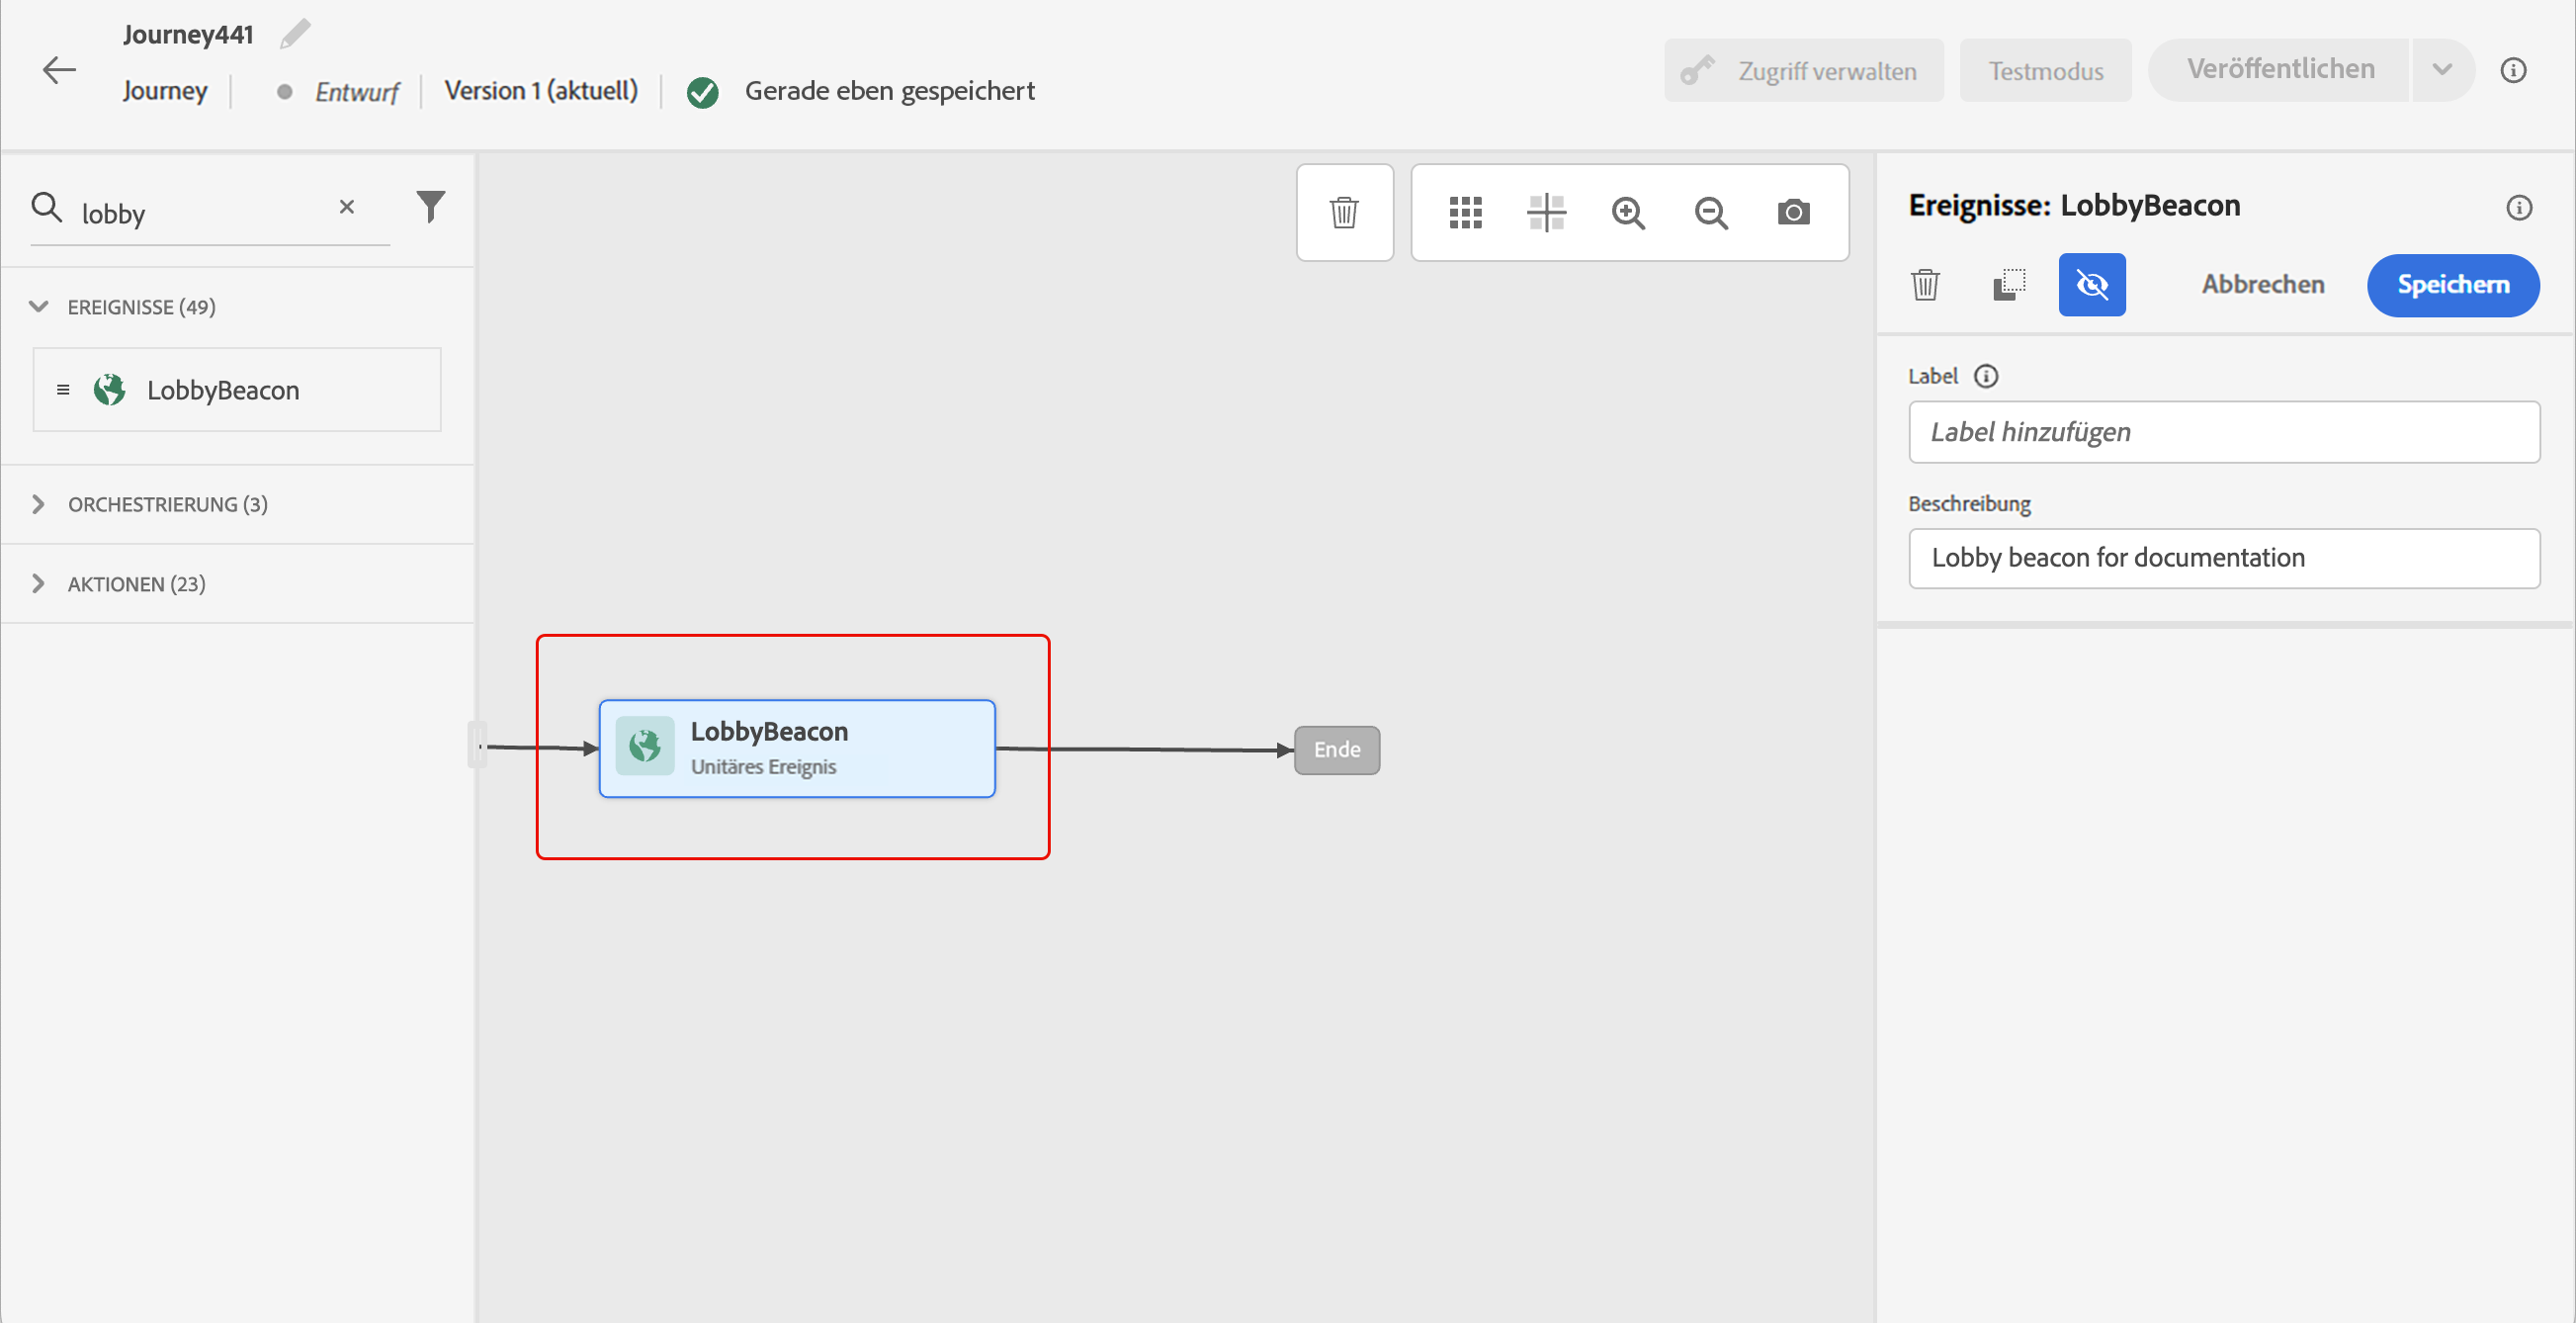The width and height of the screenshot is (2576, 1323).
Task: Expand the ORCHESTRIERUNG section
Action: (x=39, y=504)
